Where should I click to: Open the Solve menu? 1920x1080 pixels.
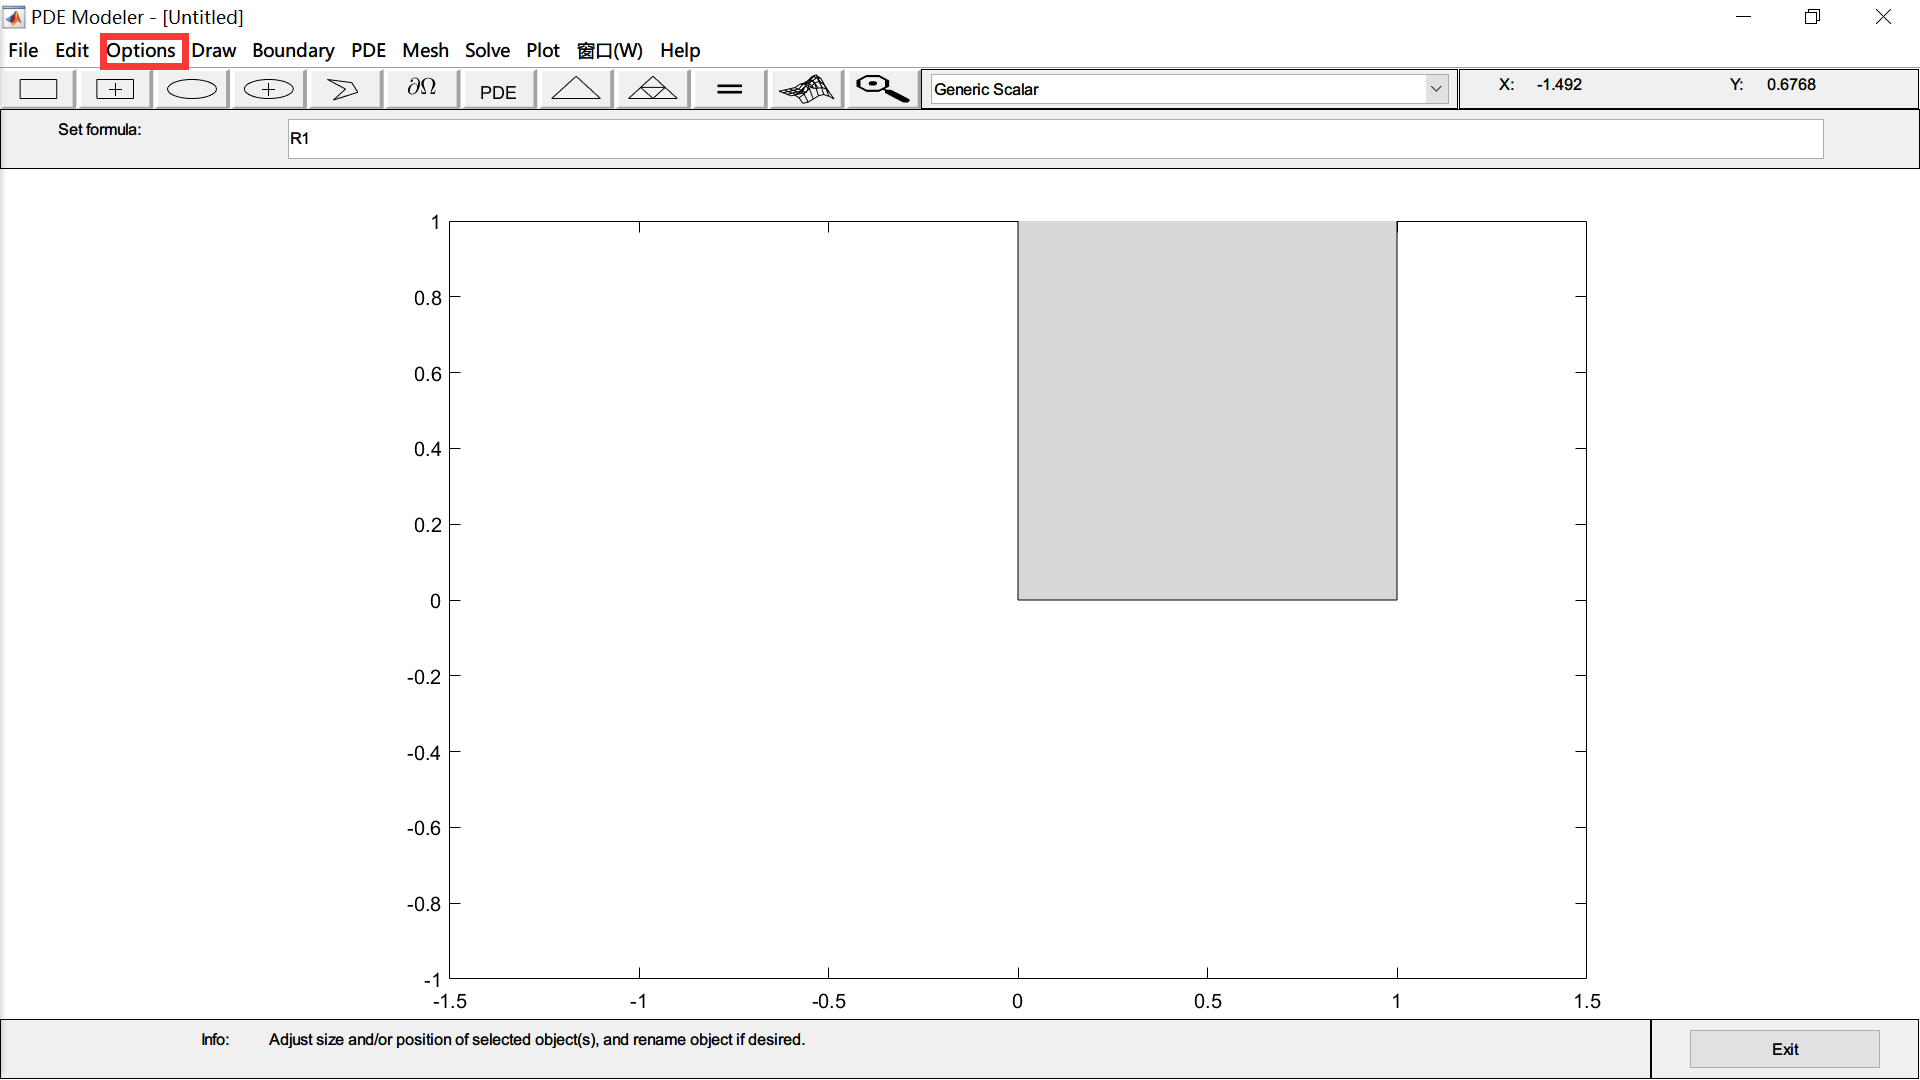click(x=487, y=50)
